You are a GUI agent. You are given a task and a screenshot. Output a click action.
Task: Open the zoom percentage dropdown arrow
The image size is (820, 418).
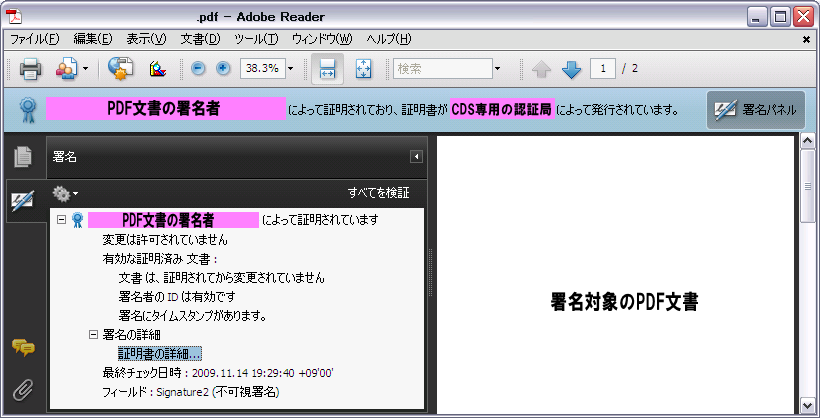coord(291,69)
